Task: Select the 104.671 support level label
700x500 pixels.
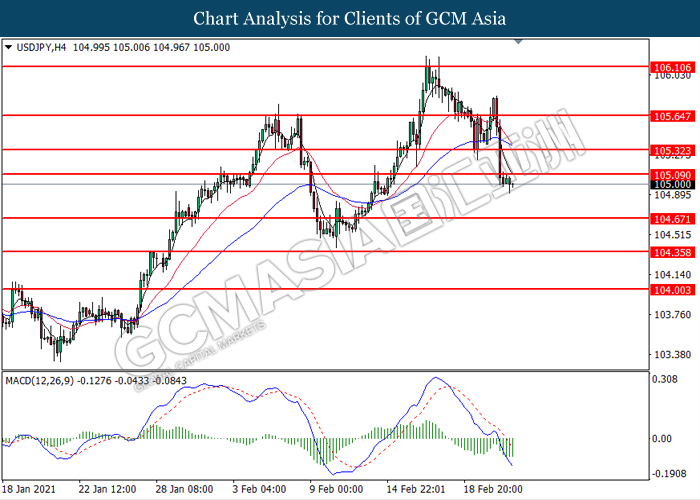Action: 672,219
